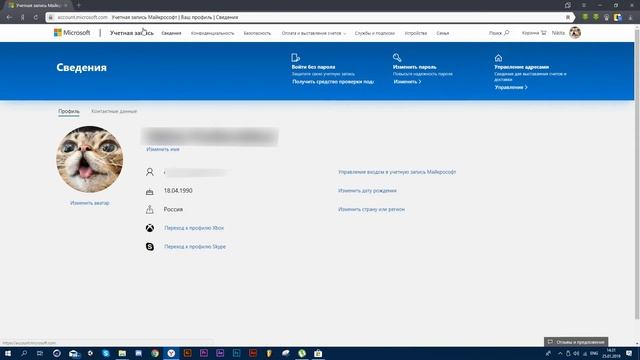The height and width of the screenshot is (360, 640).
Task: Click Управление link under Управление адресами
Action: pyautogui.click(x=511, y=87)
